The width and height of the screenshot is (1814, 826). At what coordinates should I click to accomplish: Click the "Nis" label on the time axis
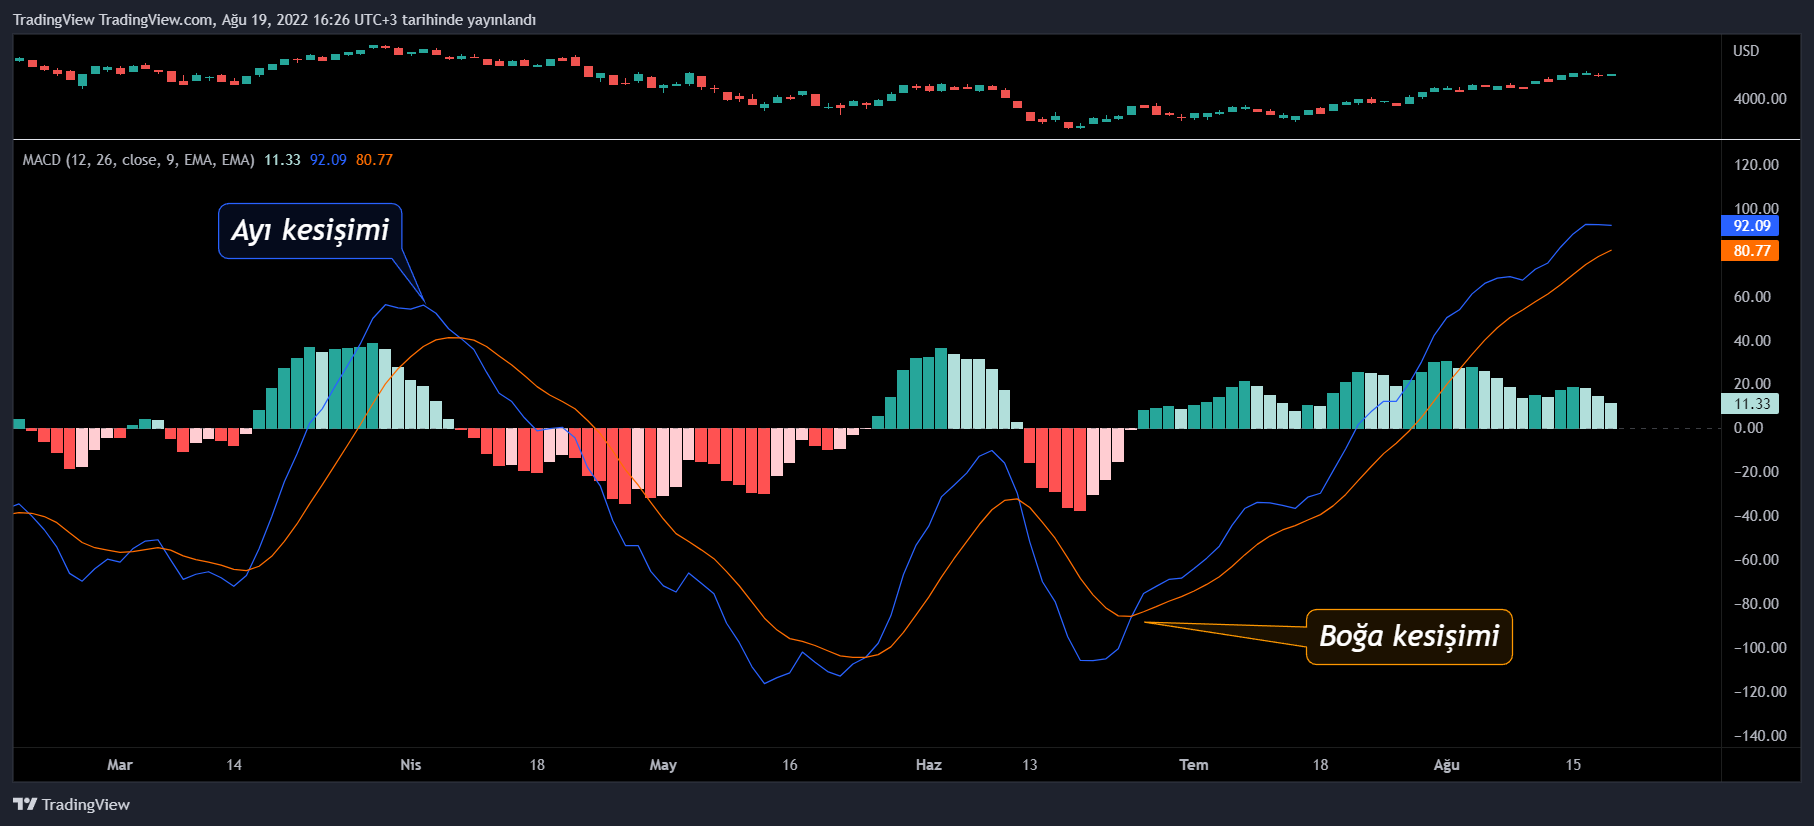(x=411, y=765)
